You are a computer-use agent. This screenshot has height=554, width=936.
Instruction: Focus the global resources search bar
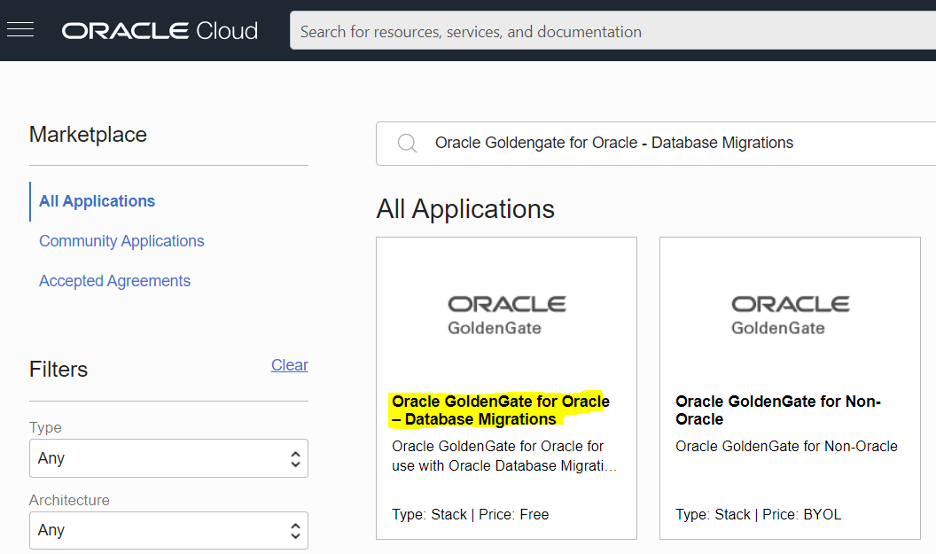point(613,30)
